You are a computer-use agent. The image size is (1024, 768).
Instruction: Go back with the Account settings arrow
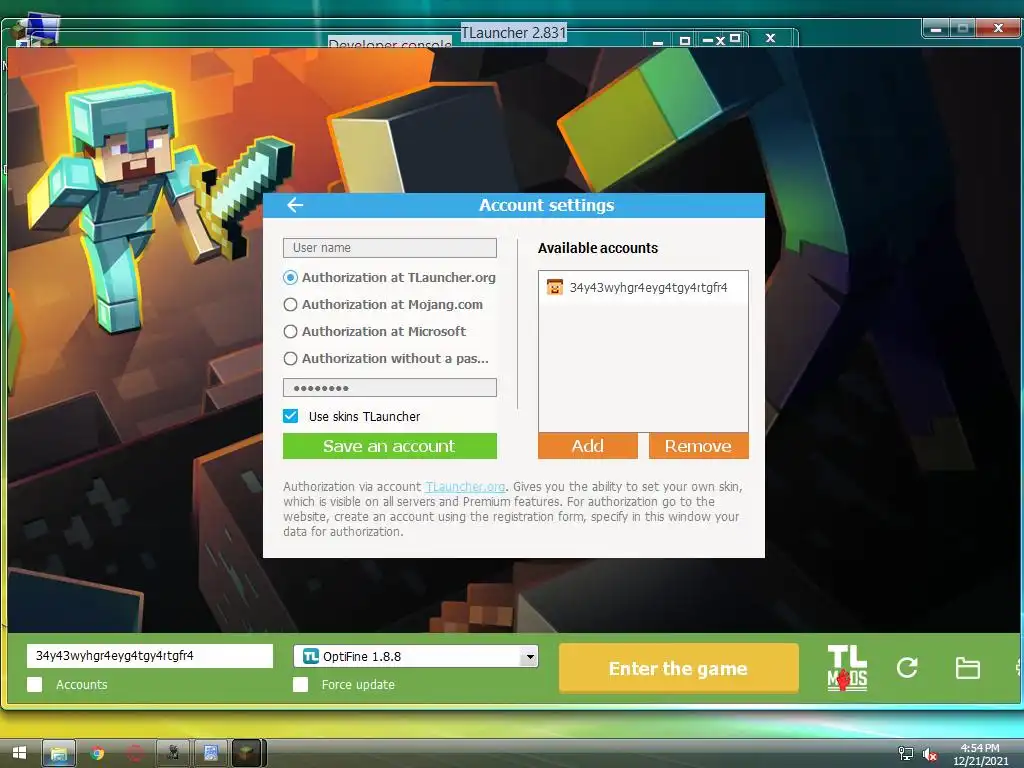[x=295, y=205]
